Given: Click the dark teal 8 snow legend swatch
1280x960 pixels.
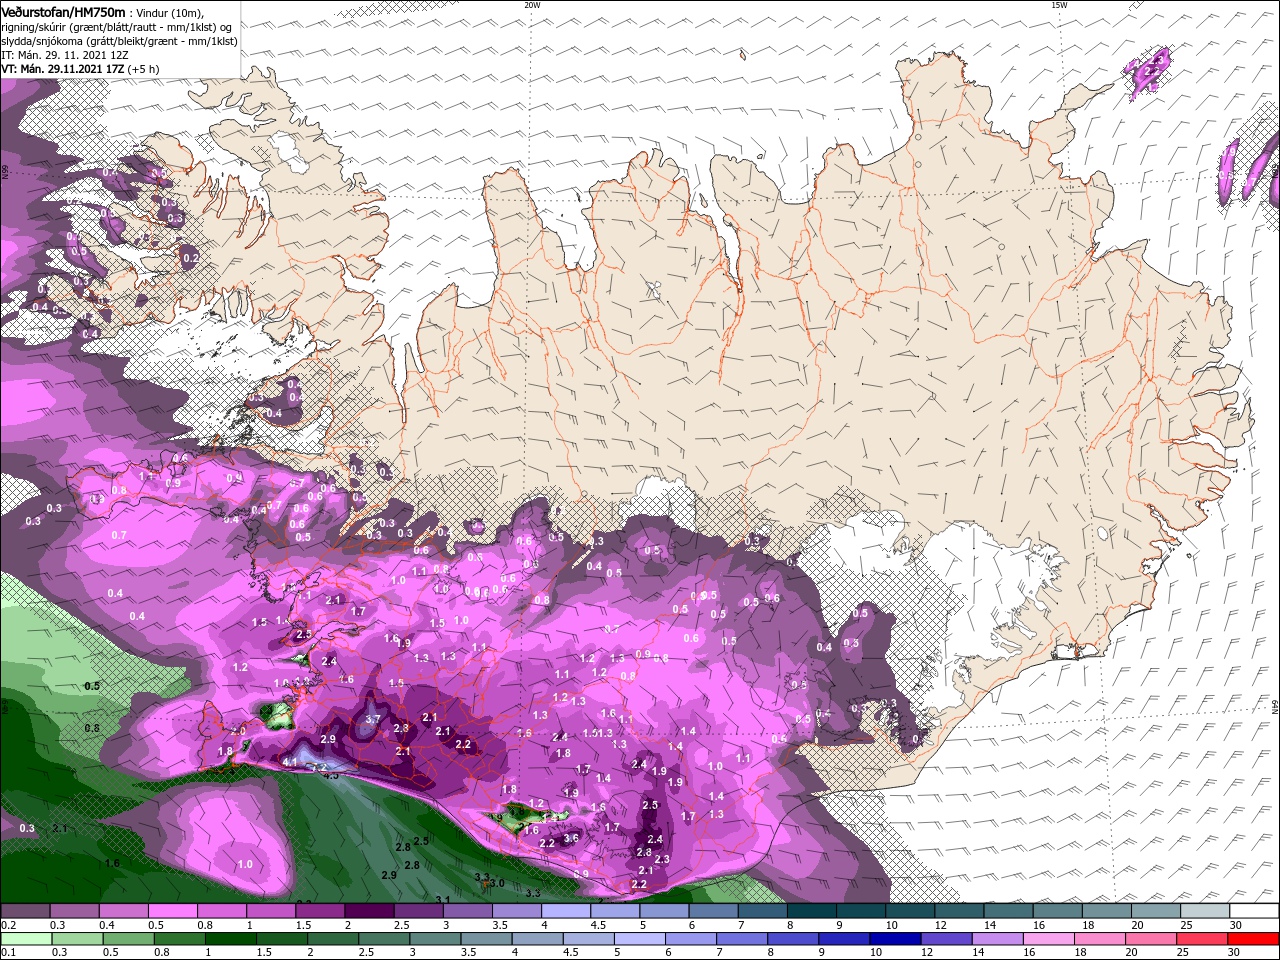Looking at the screenshot, I should (x=811, y=910).
